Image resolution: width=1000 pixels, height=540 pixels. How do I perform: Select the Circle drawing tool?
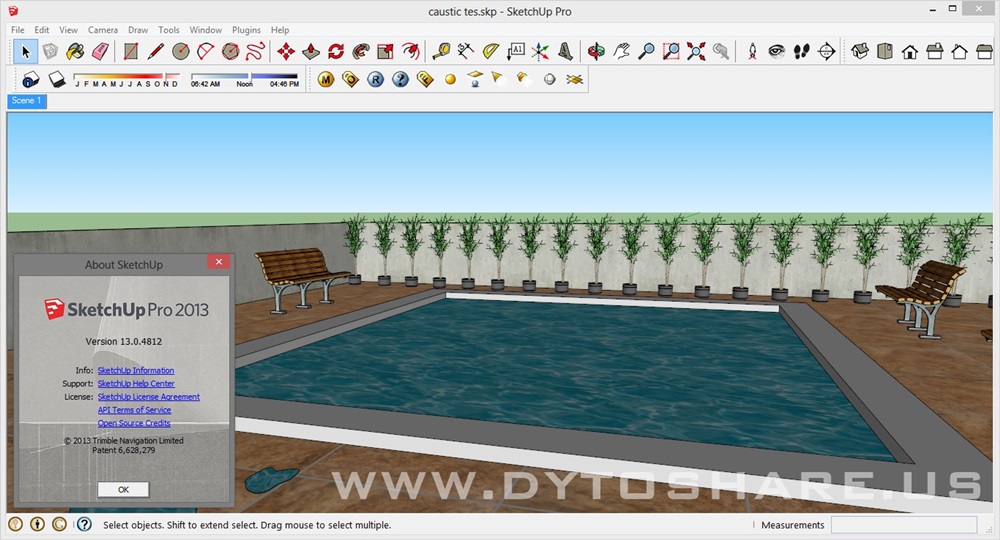point(180,52)
